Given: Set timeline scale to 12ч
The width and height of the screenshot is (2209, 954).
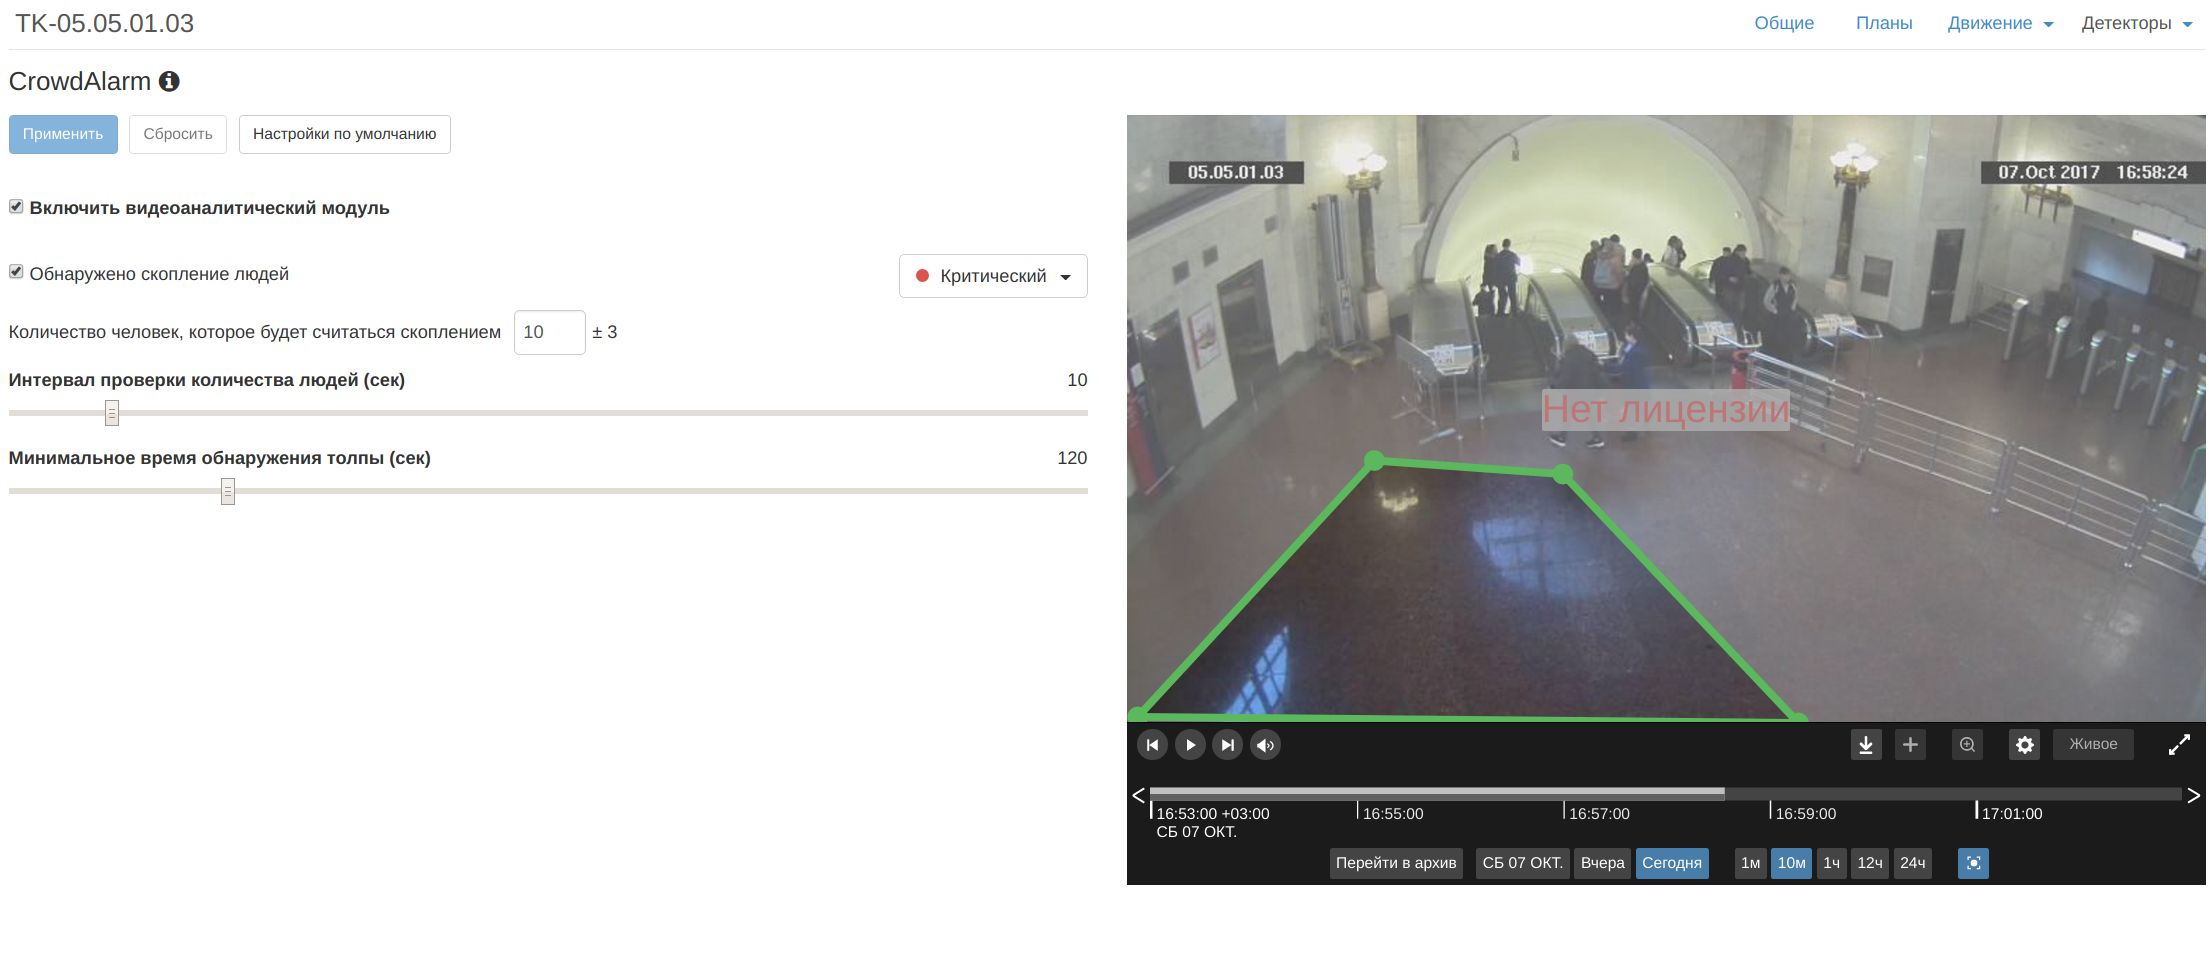Looking at the screenshot, I should point(1870,863).
